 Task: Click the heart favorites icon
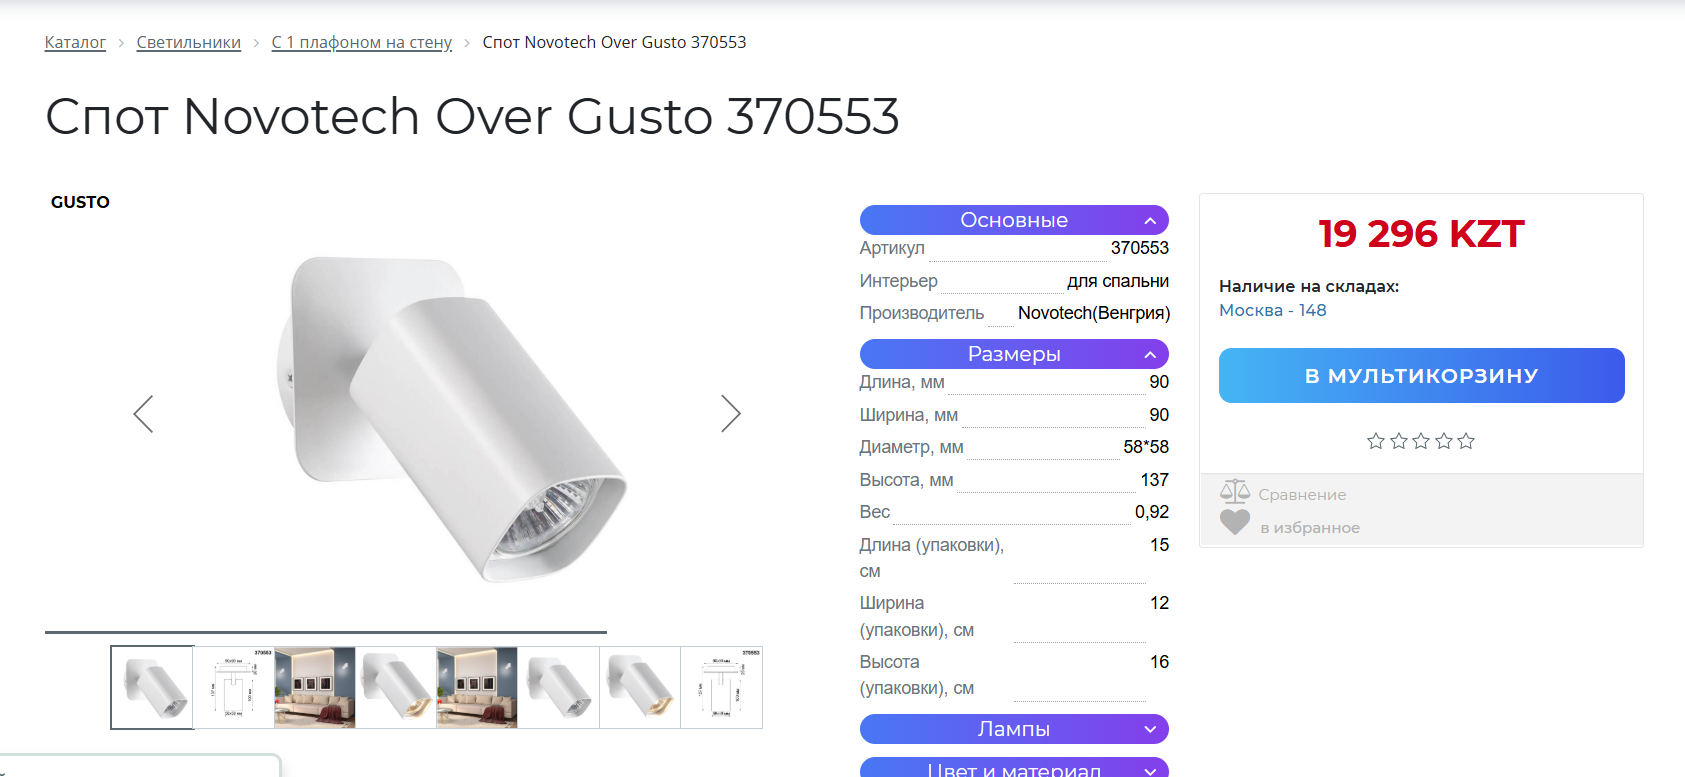click(x=1235, y=522)
